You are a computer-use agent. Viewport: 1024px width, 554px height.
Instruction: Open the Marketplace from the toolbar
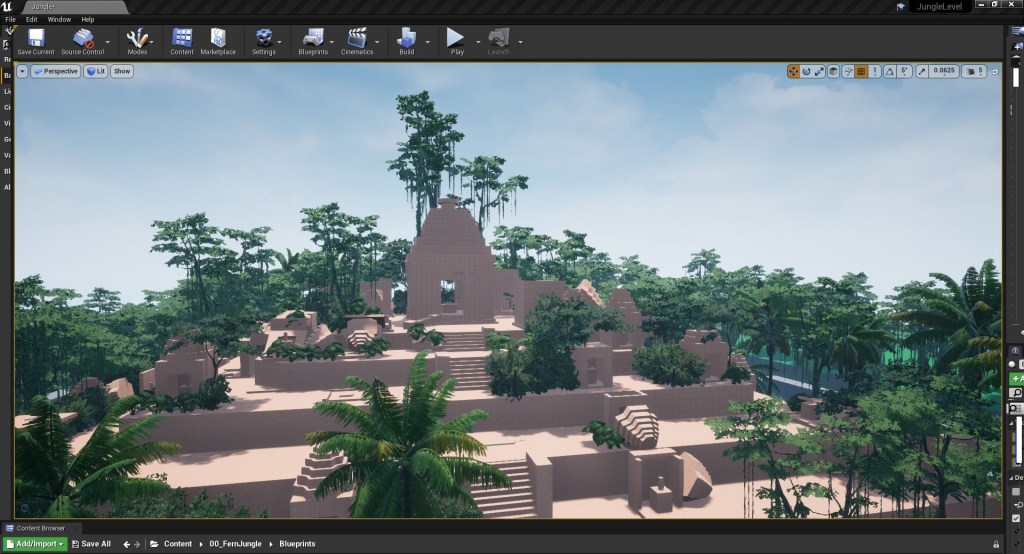coord(218,41)
